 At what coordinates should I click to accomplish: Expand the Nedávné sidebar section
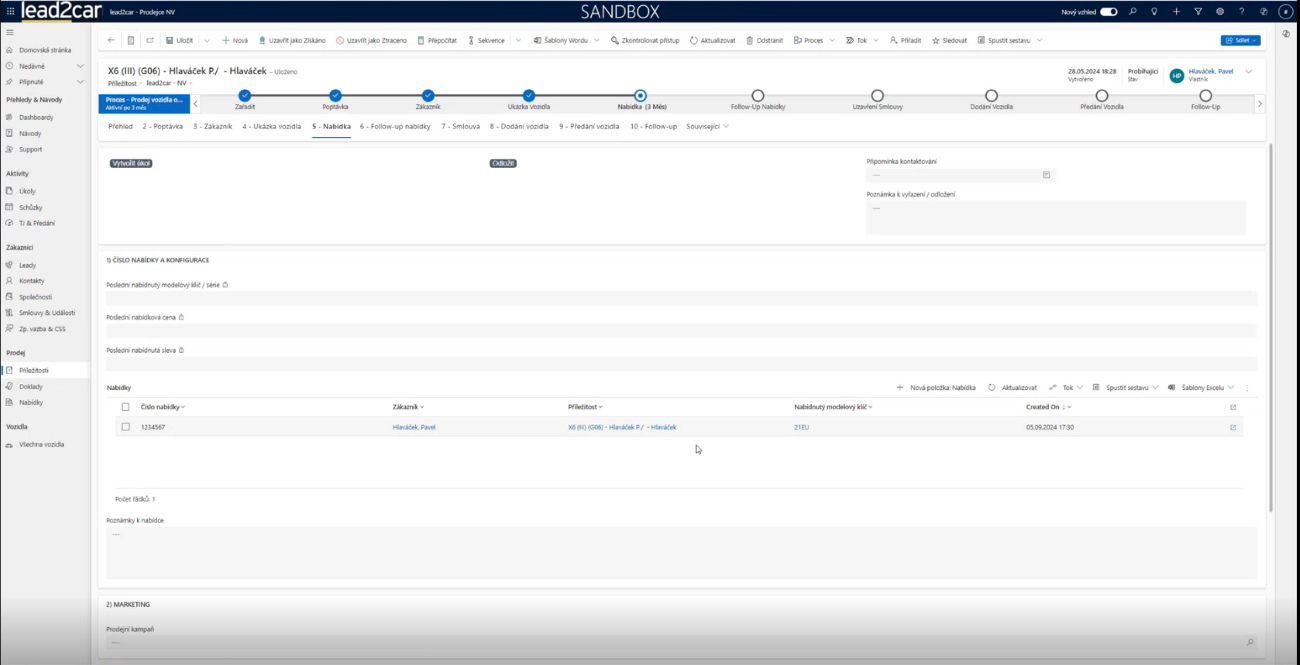(80, 66)
